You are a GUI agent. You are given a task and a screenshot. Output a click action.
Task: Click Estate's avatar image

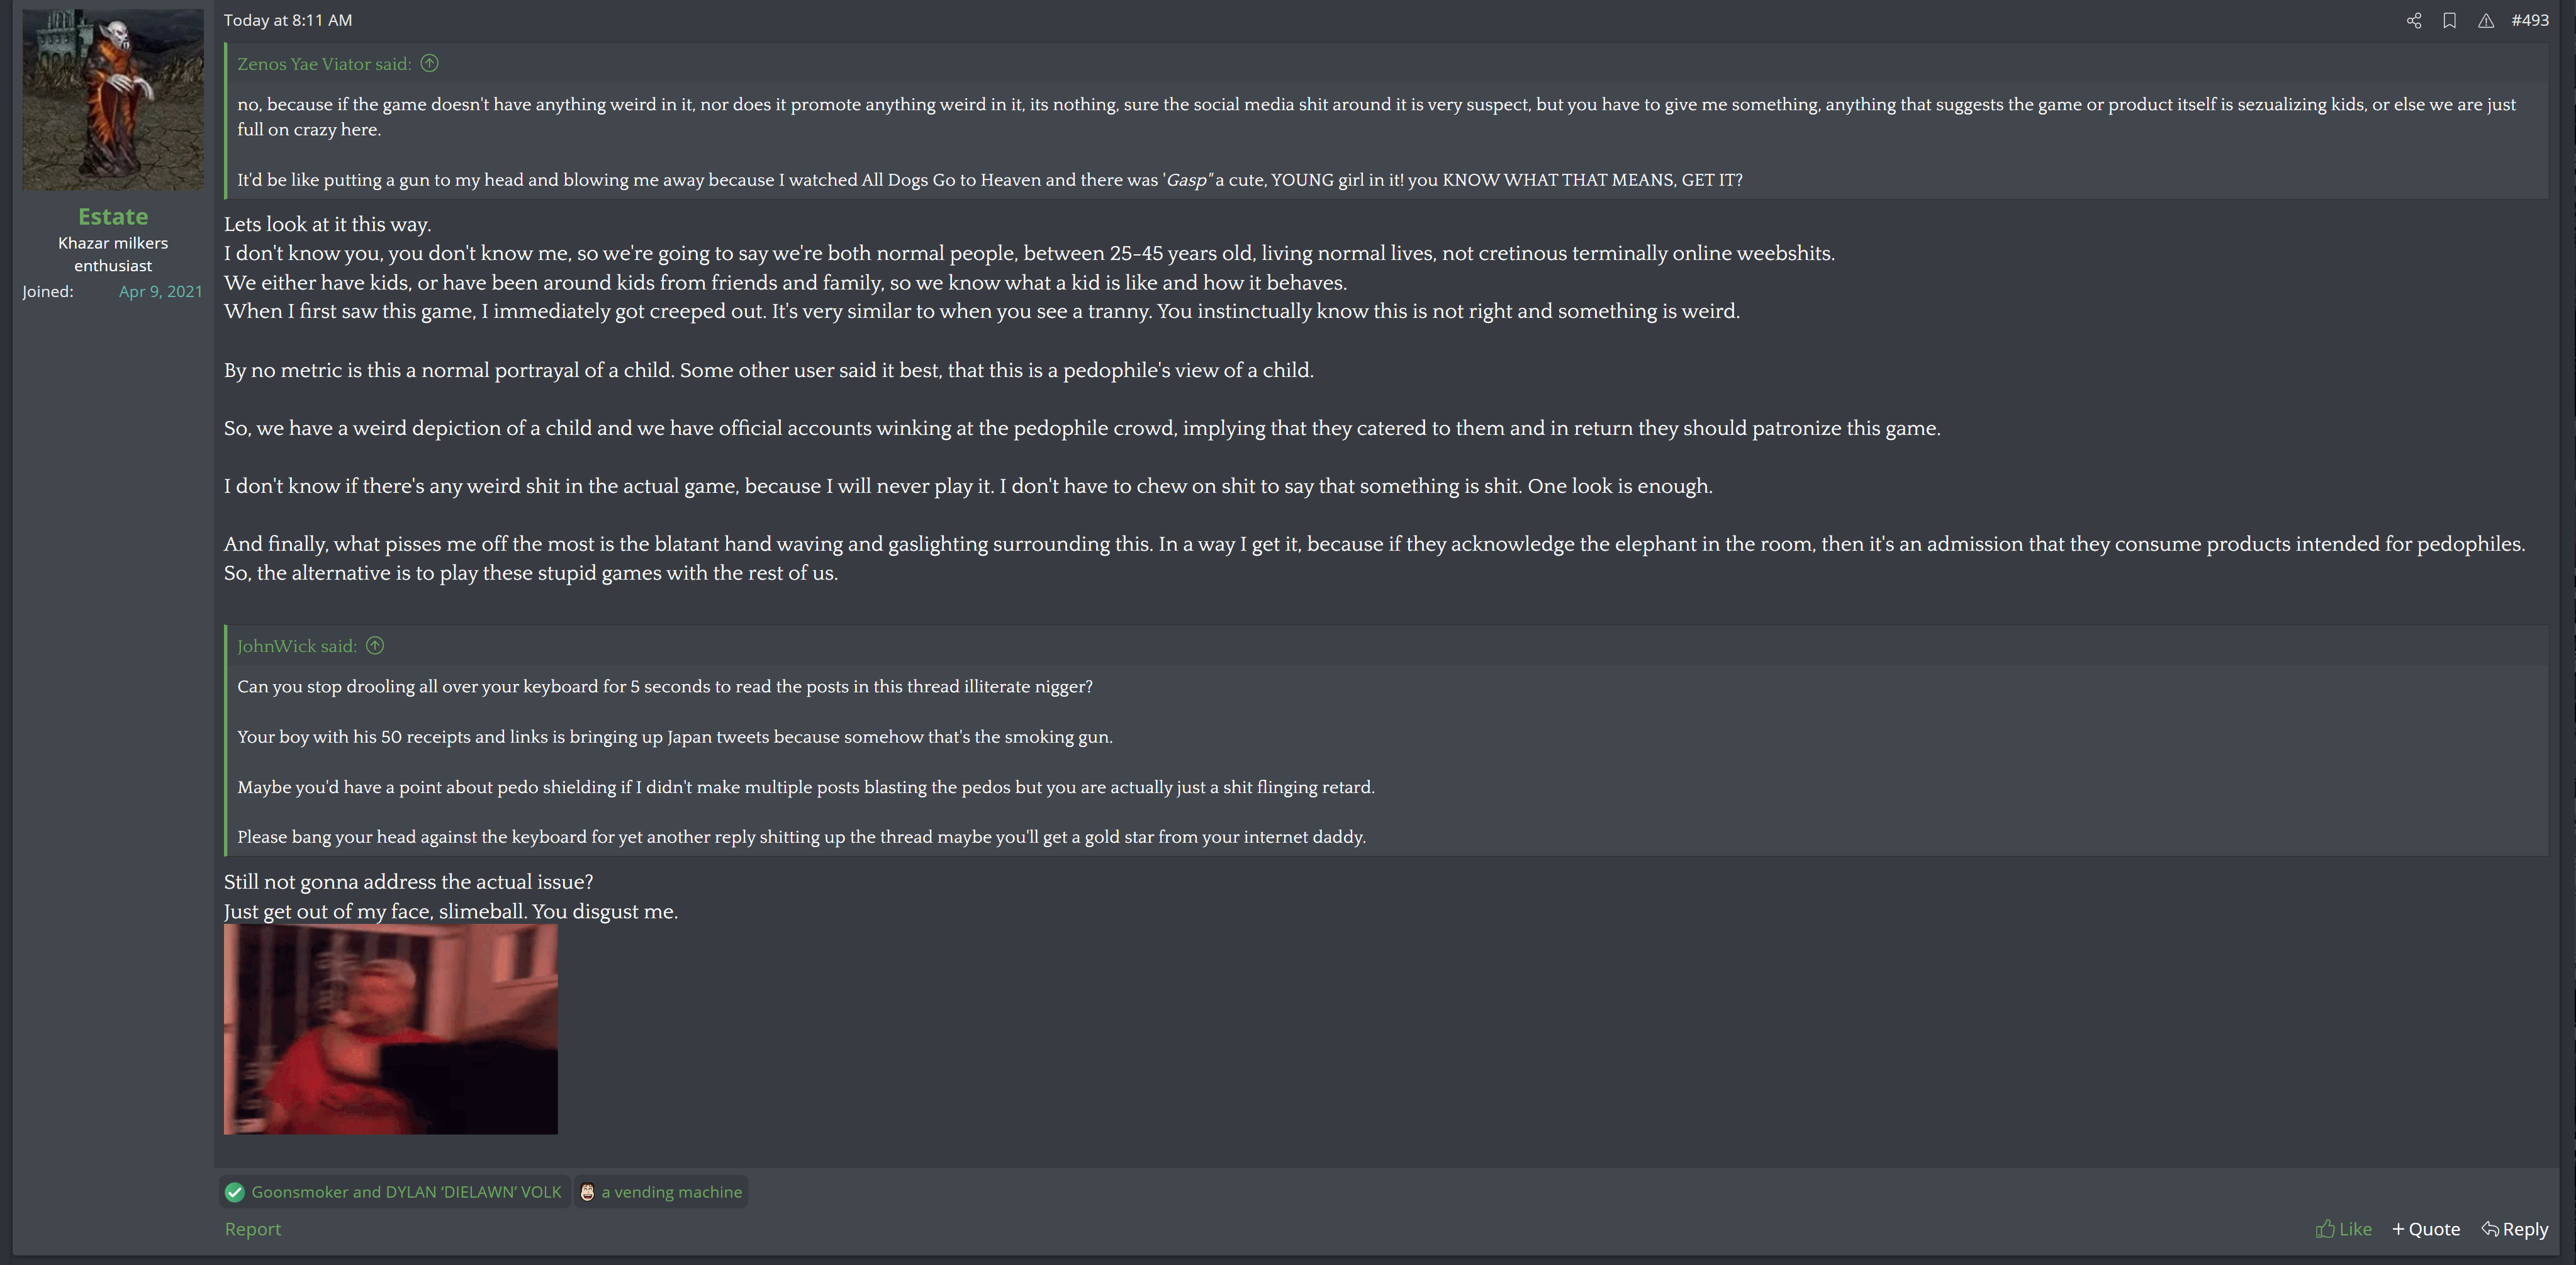[113, 100]
